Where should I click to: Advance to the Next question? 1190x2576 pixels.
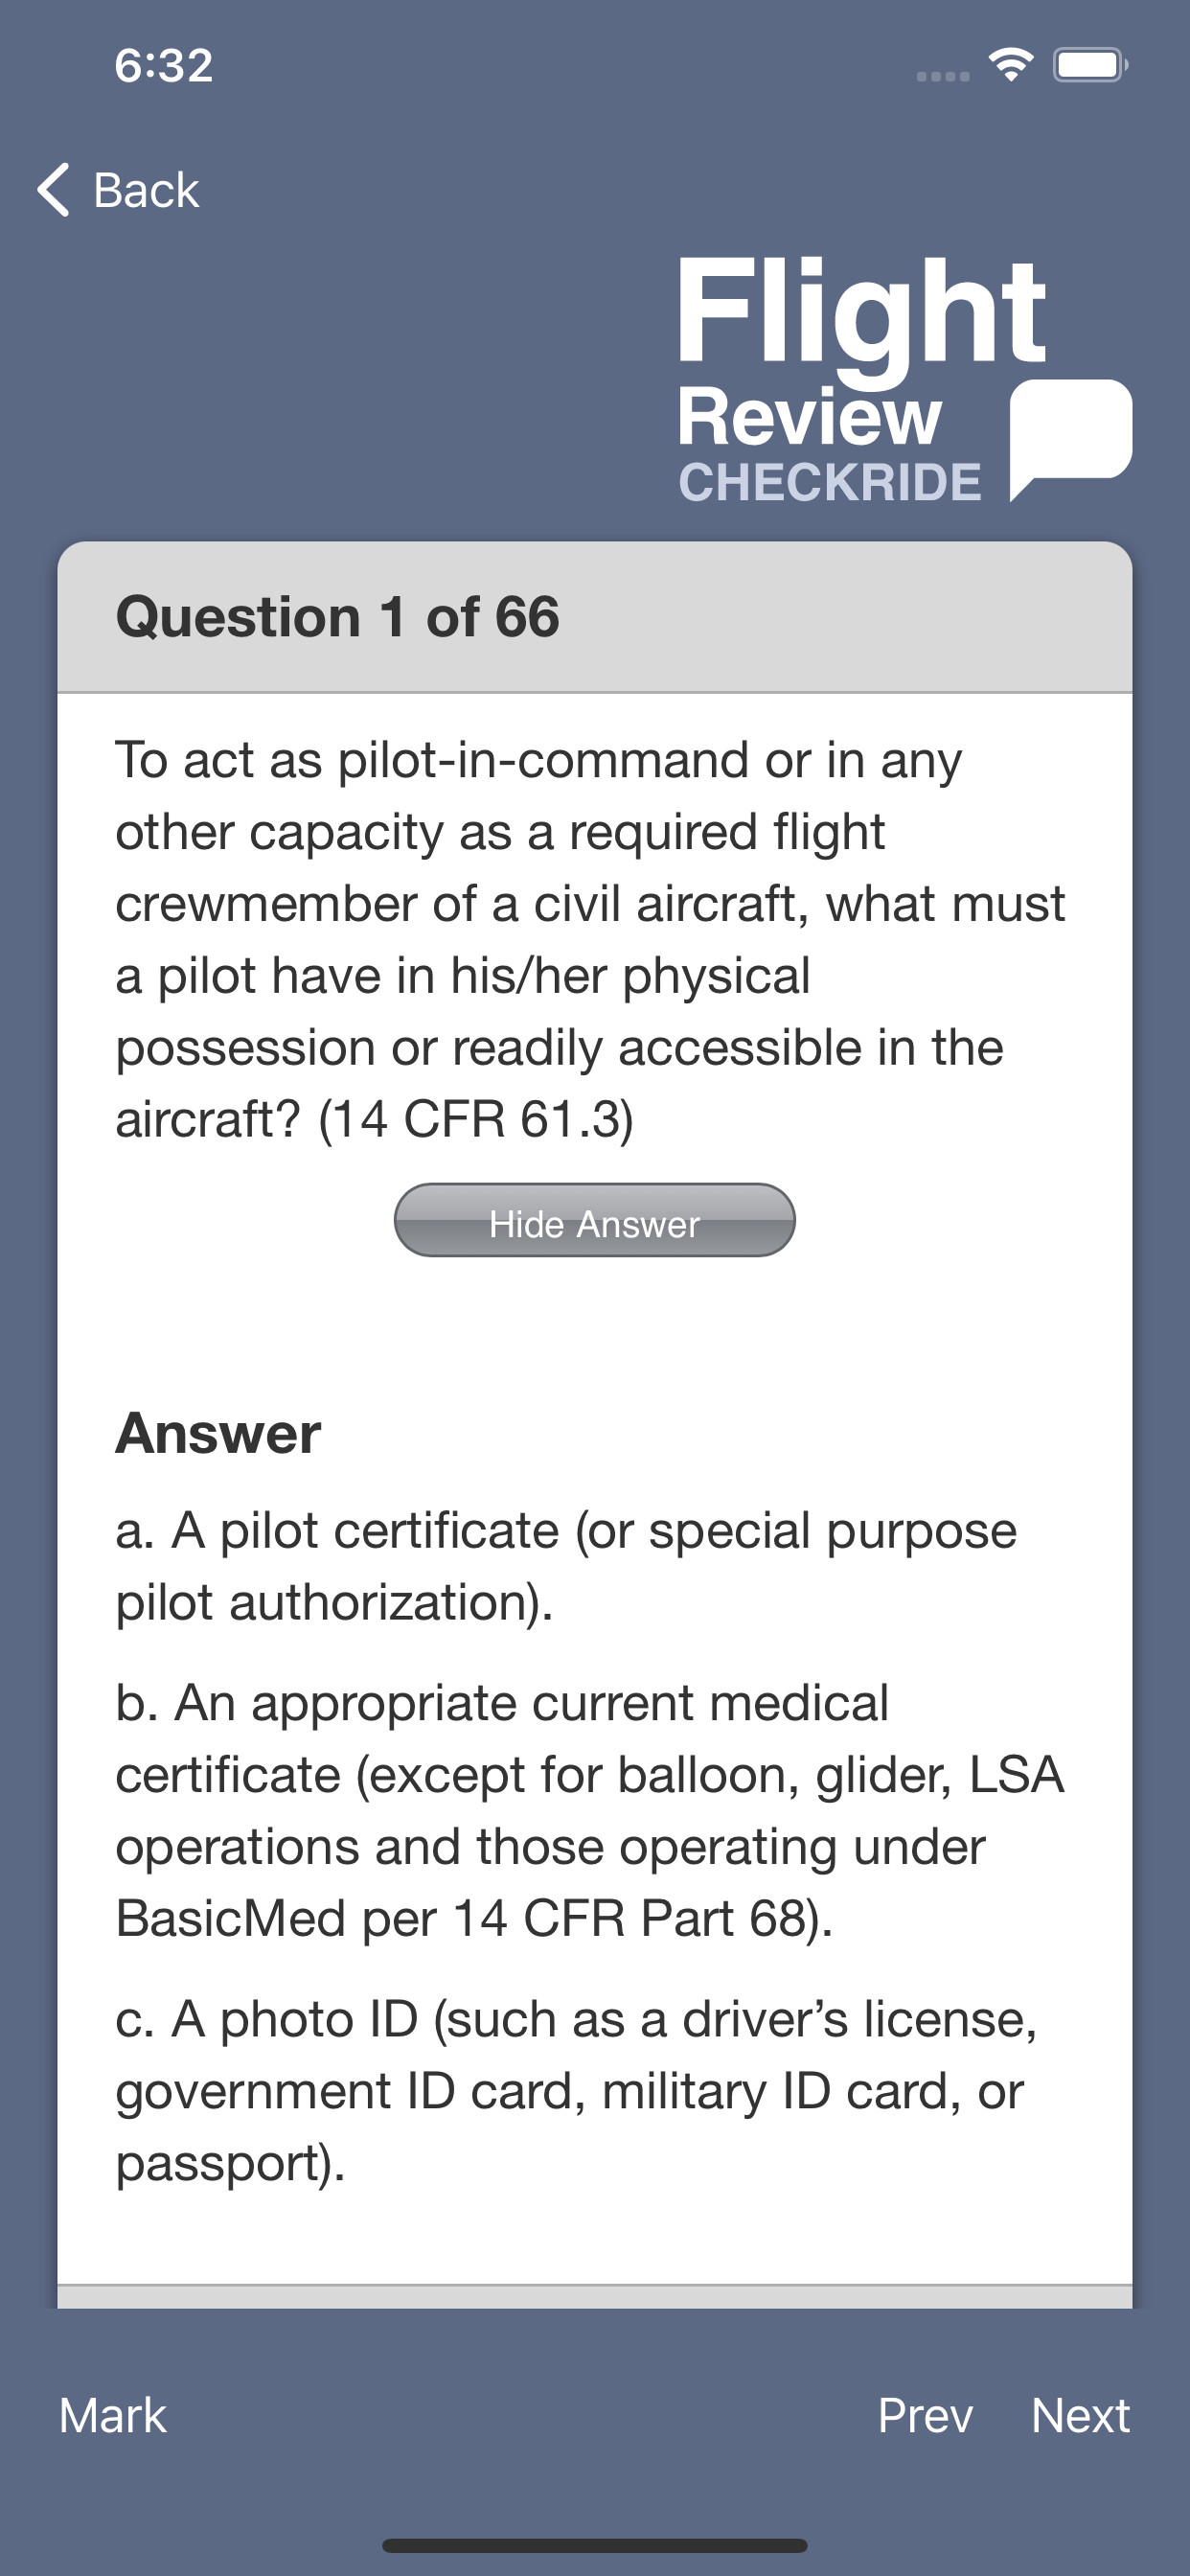[x=1080, y=2416]
